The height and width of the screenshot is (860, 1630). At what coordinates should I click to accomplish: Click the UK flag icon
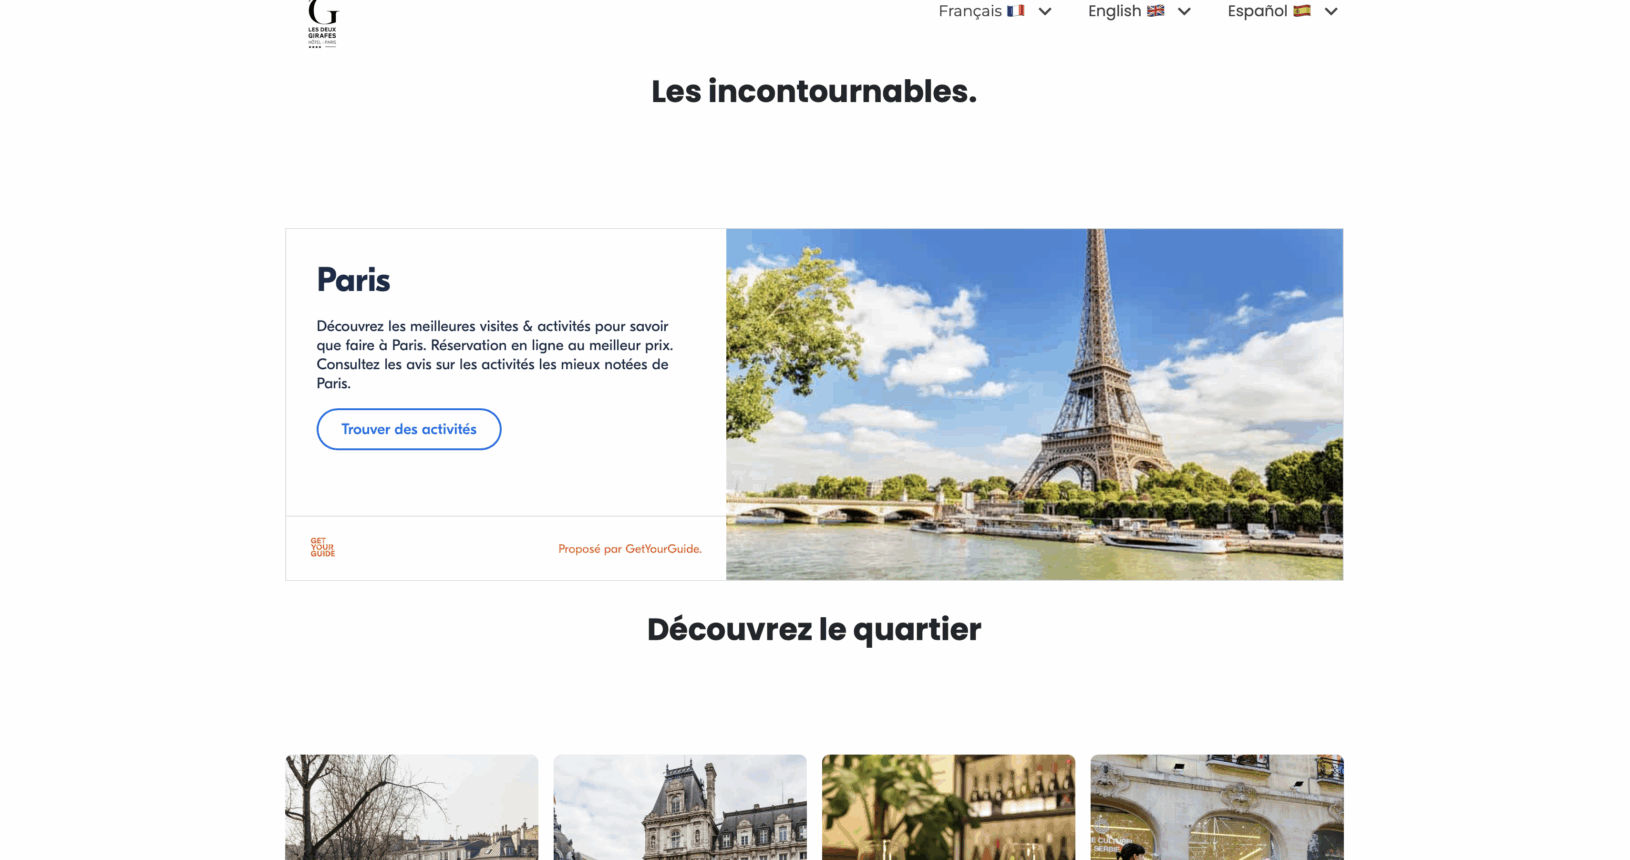(x=1155, y=11)
